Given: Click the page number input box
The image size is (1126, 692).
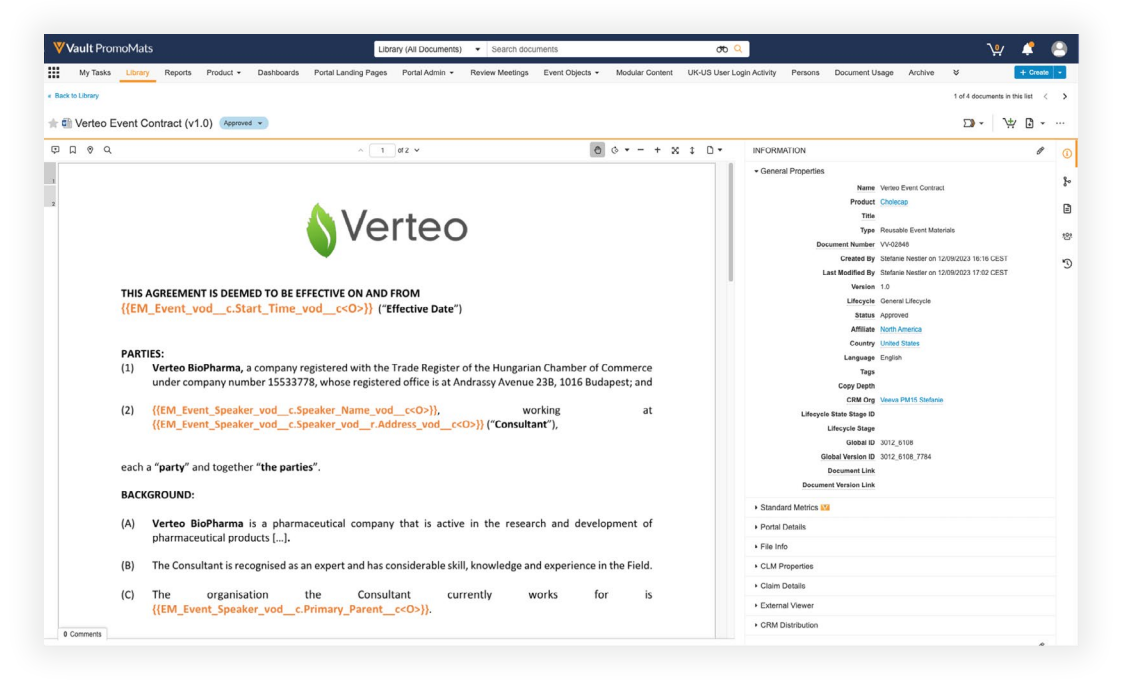Looking at the screenshot, I should pos(382,151).
